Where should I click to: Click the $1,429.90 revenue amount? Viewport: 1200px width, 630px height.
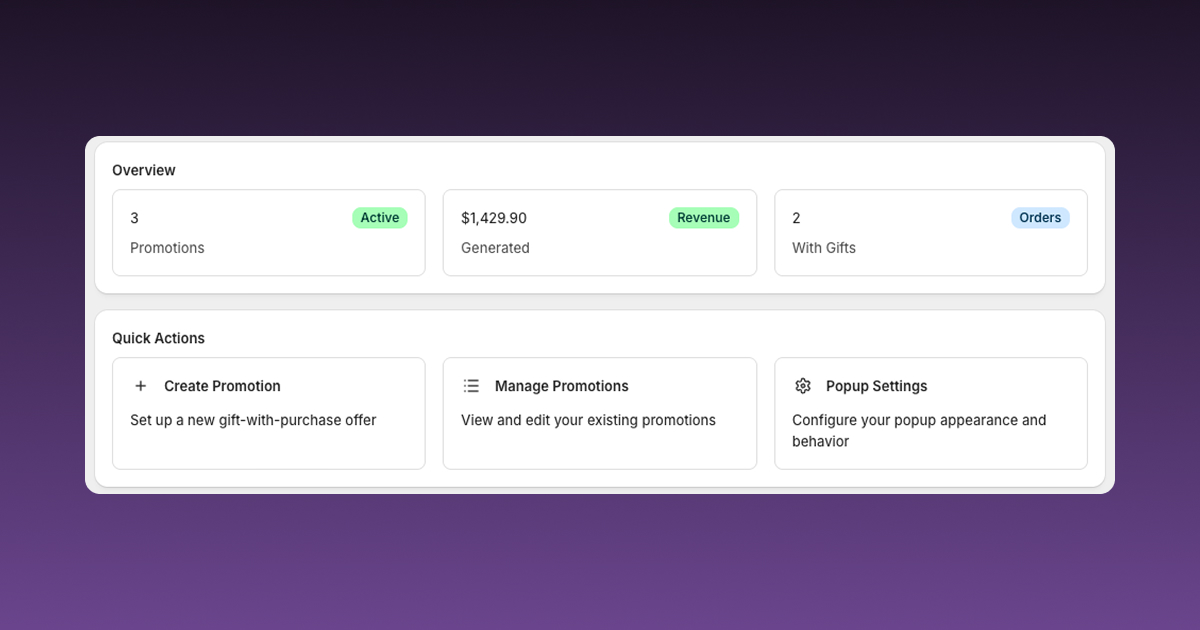coord(493,218)
